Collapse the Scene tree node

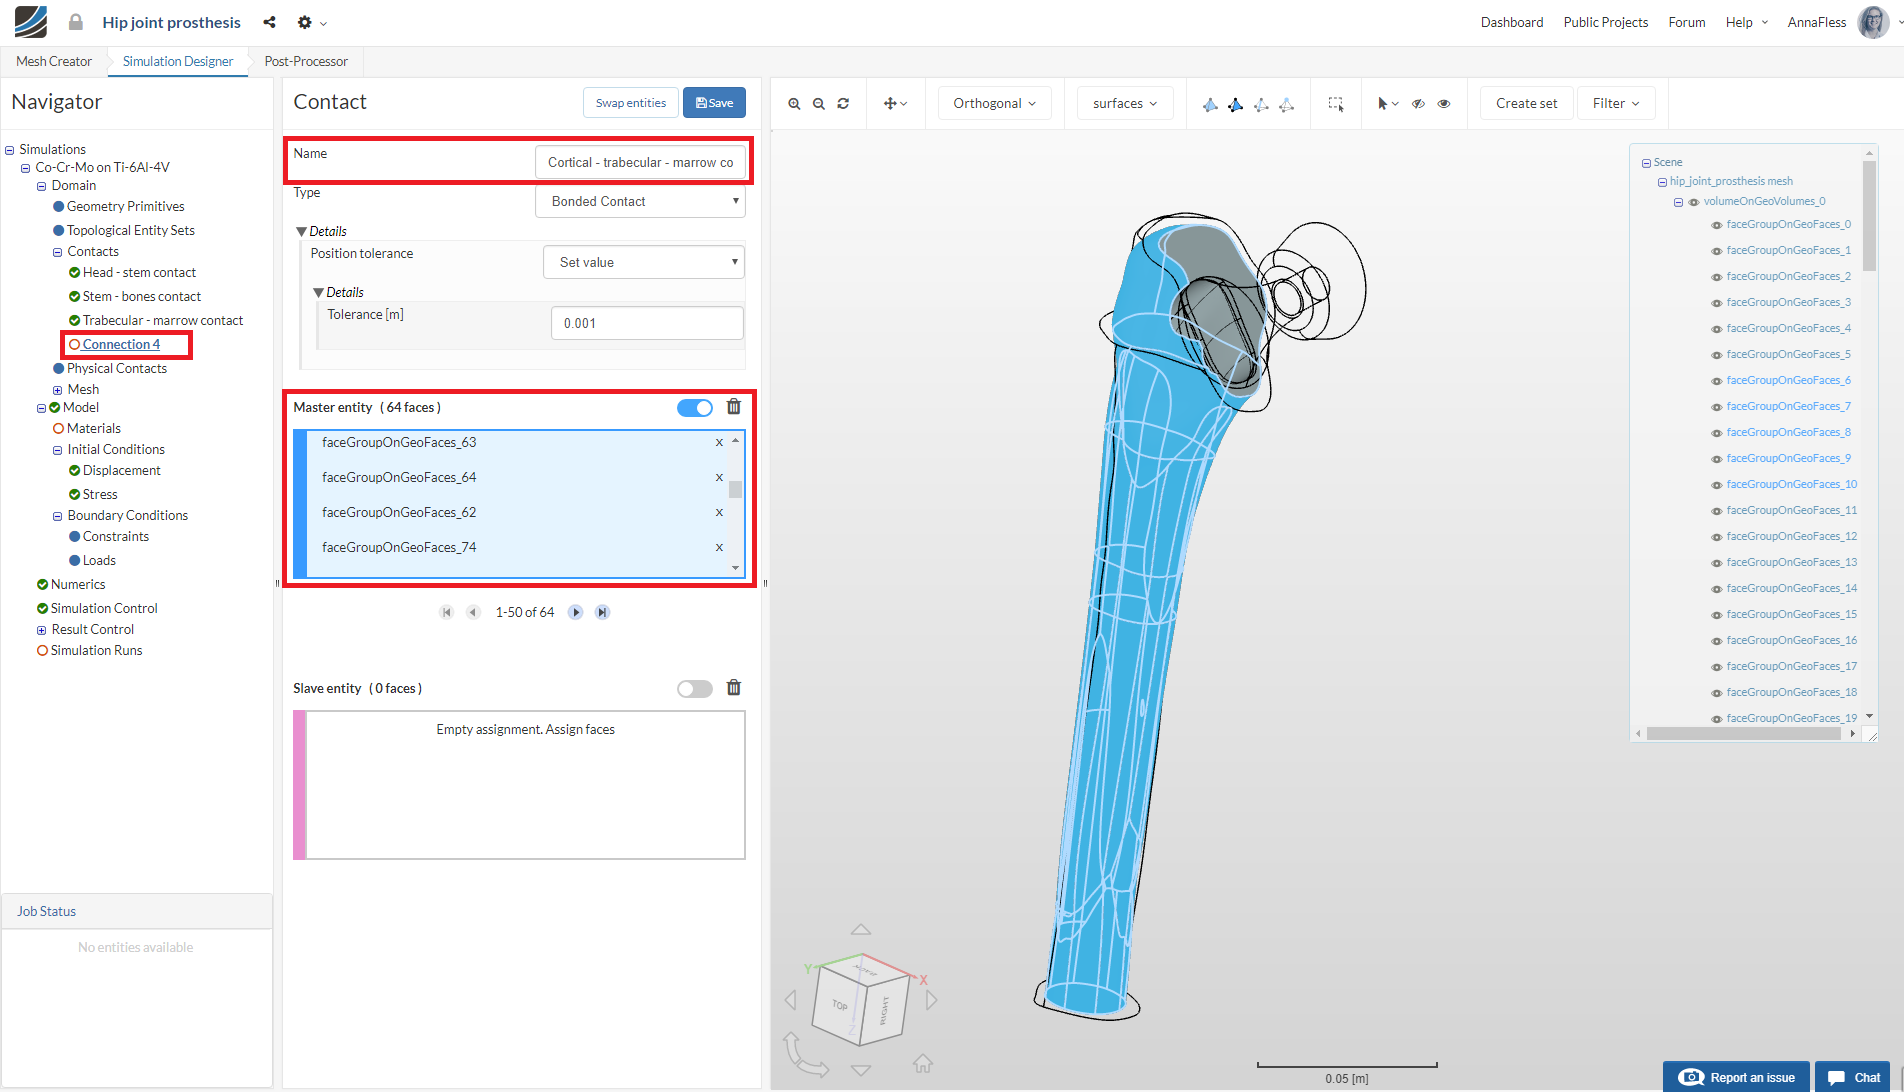point(1646,163)
